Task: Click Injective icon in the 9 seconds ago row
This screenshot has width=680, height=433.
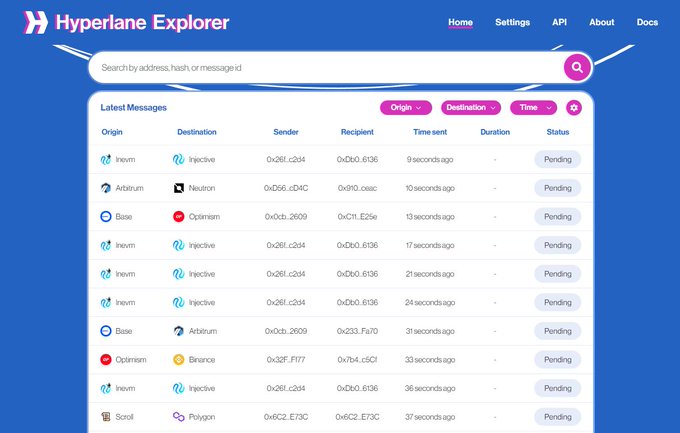Action: (179, 159)
